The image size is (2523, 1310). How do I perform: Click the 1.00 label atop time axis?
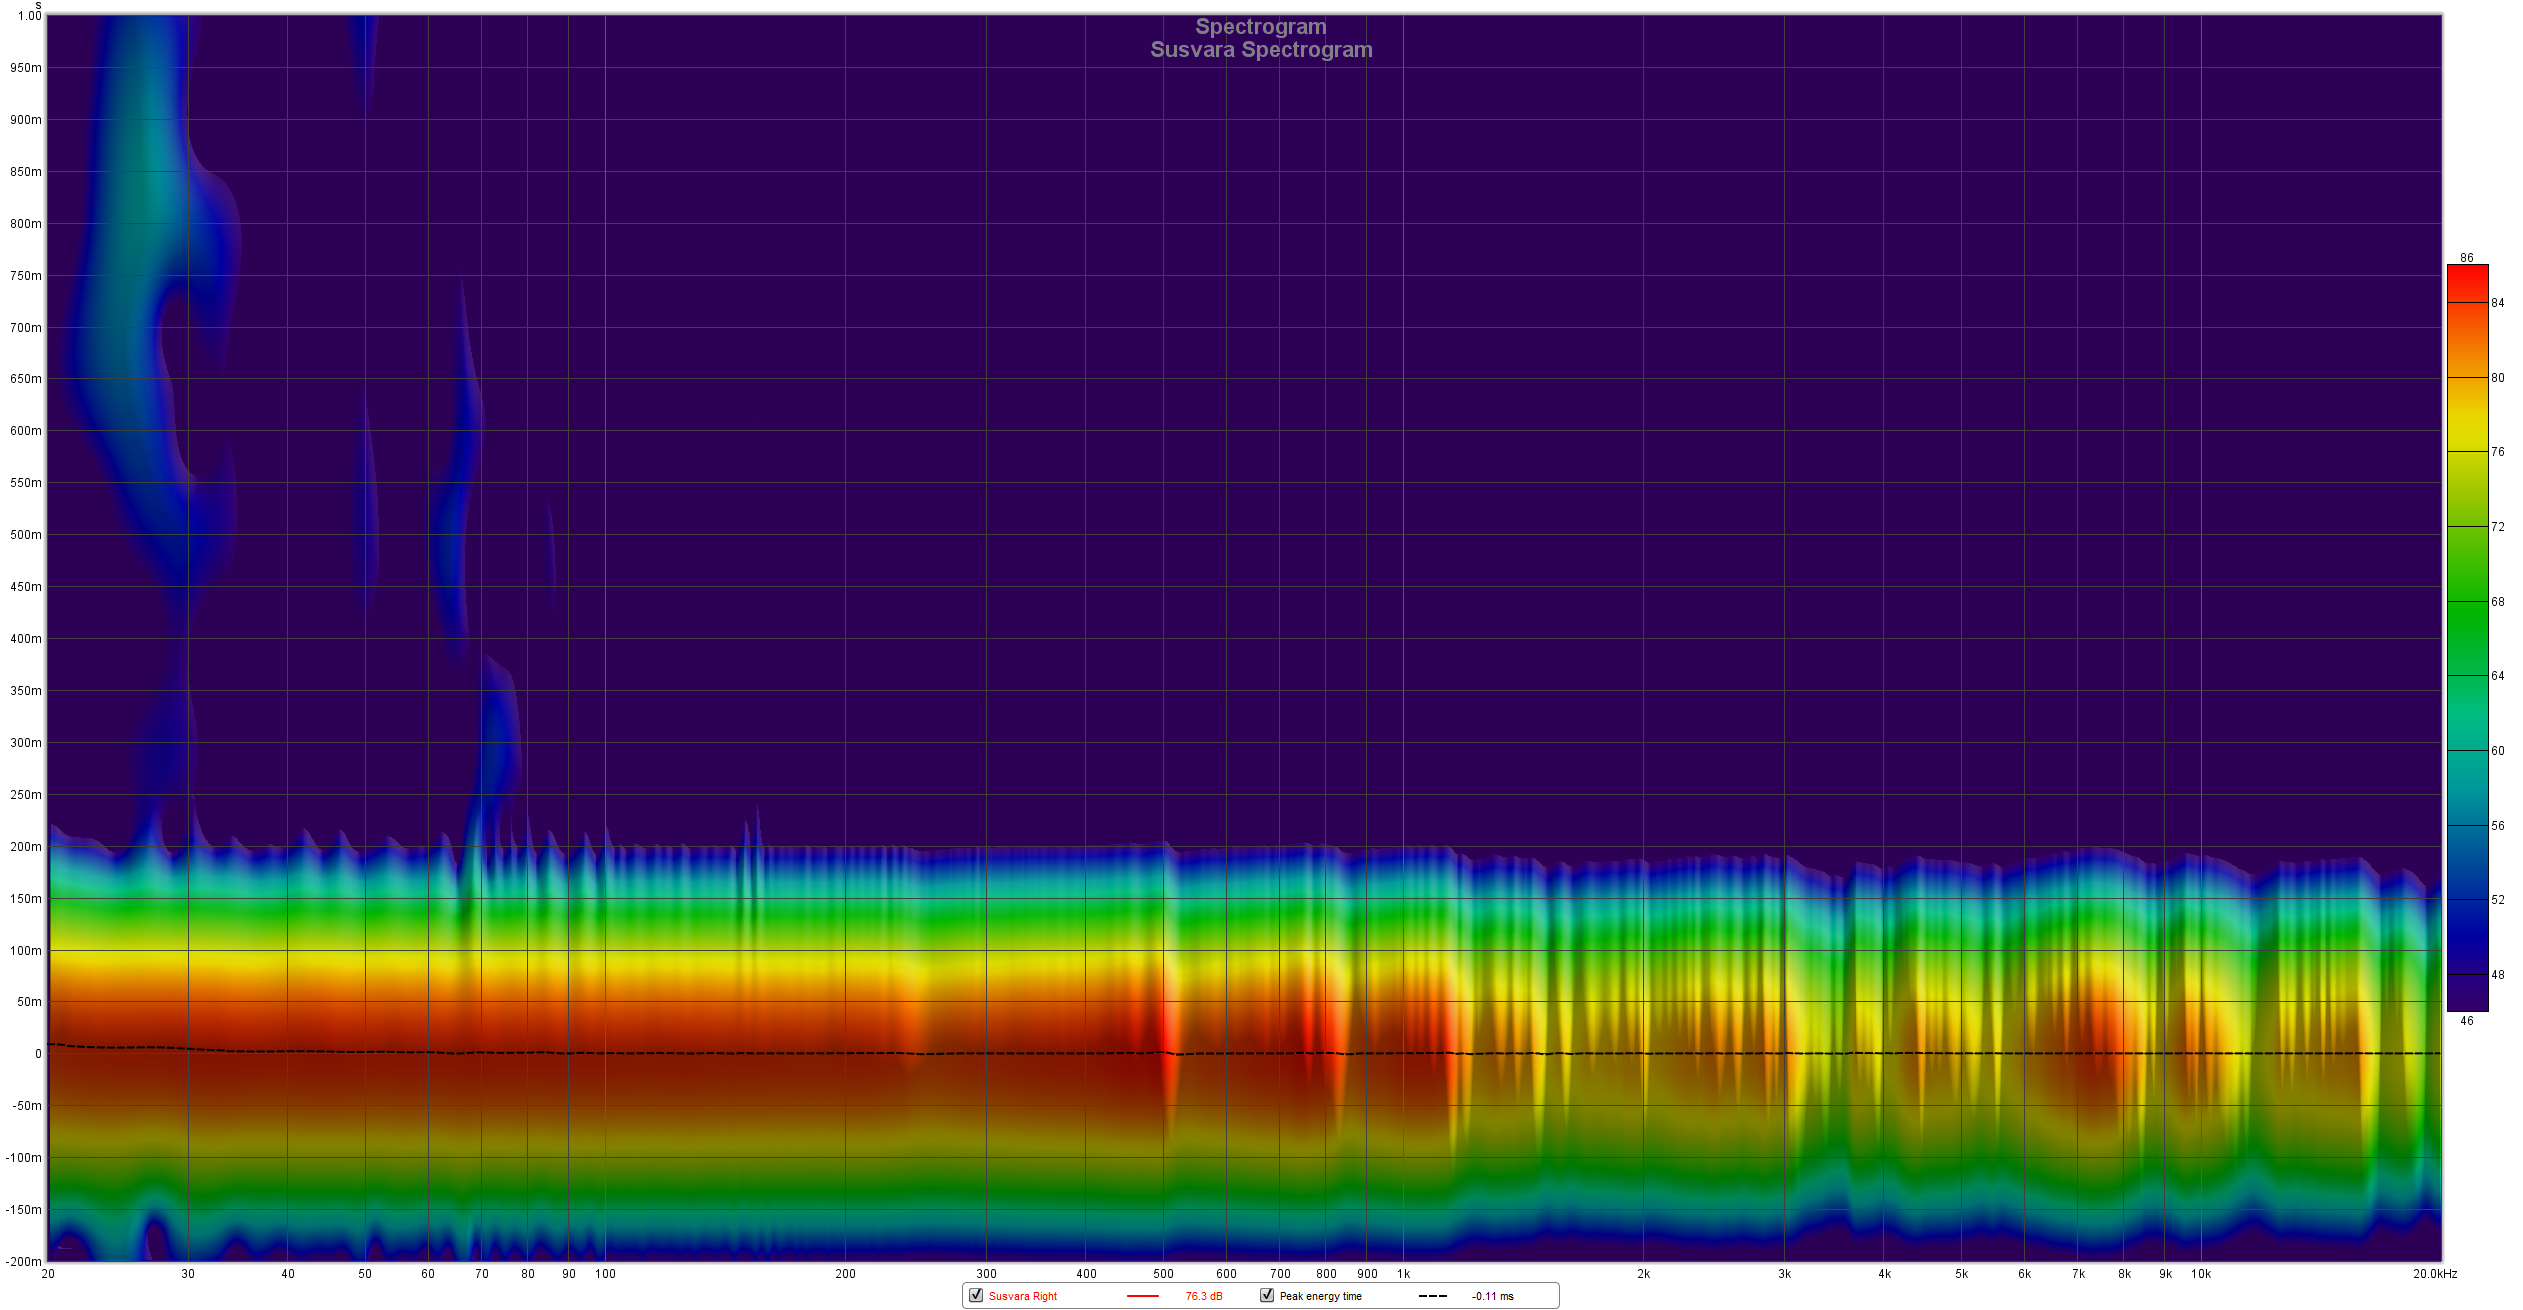30,16
